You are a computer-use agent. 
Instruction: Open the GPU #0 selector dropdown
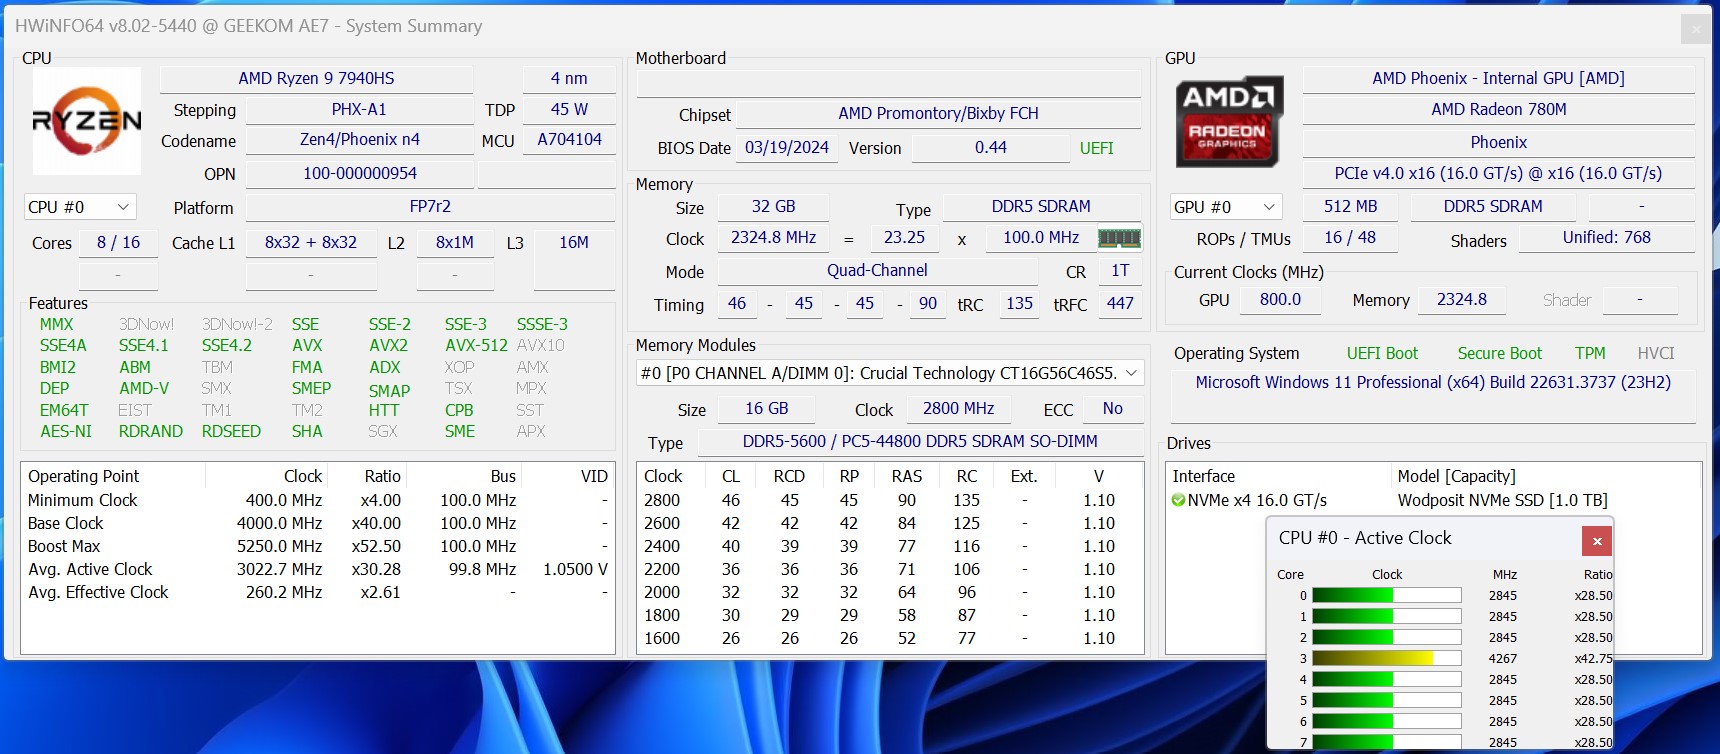(x=1225, y=207)
